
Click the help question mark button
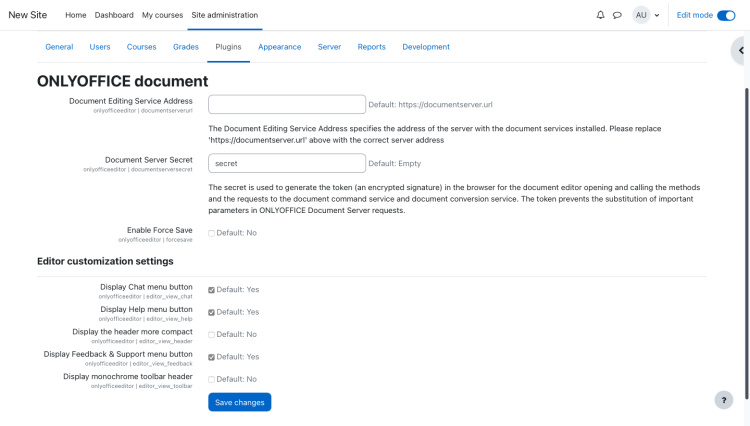click(x=724, y=400)
